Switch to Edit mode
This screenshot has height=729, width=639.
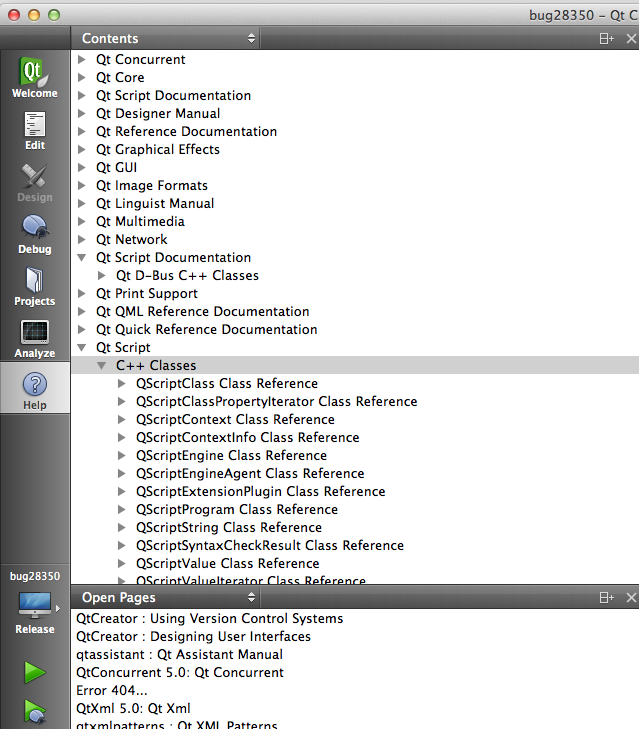[x=35, y=131]
